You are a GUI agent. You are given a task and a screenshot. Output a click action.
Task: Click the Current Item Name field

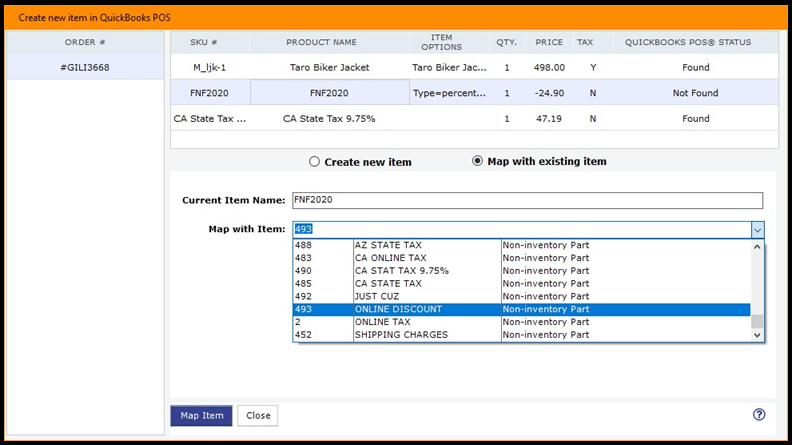(527, 200)
